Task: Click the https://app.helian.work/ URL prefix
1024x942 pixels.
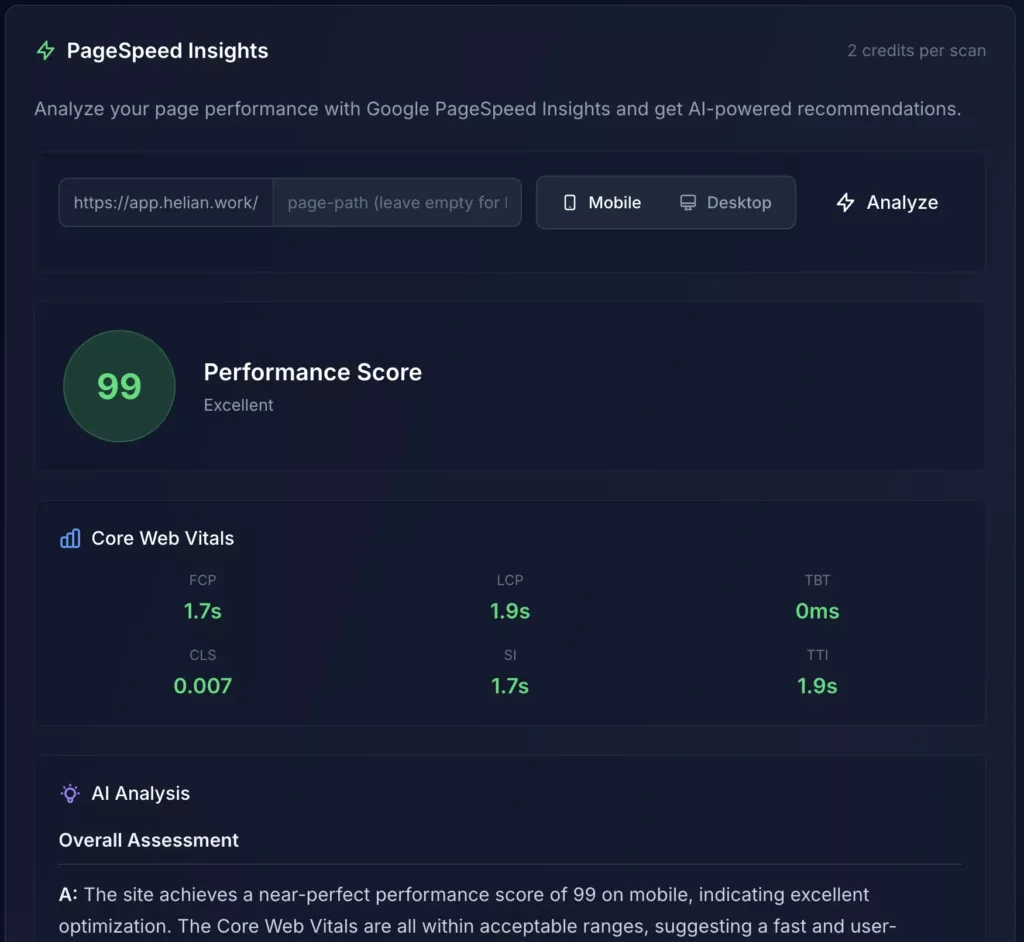Action: point(166,203)
